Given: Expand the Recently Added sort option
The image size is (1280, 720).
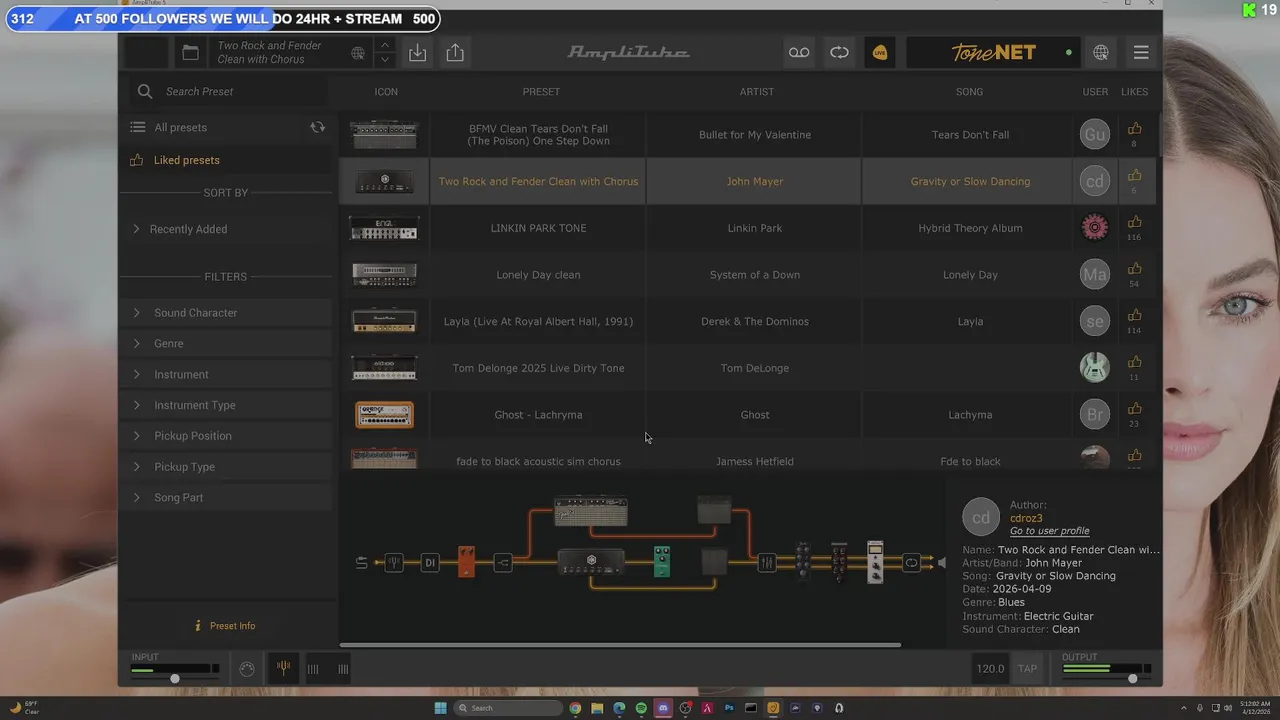Looking at the screenshot, I should point(226,229).
